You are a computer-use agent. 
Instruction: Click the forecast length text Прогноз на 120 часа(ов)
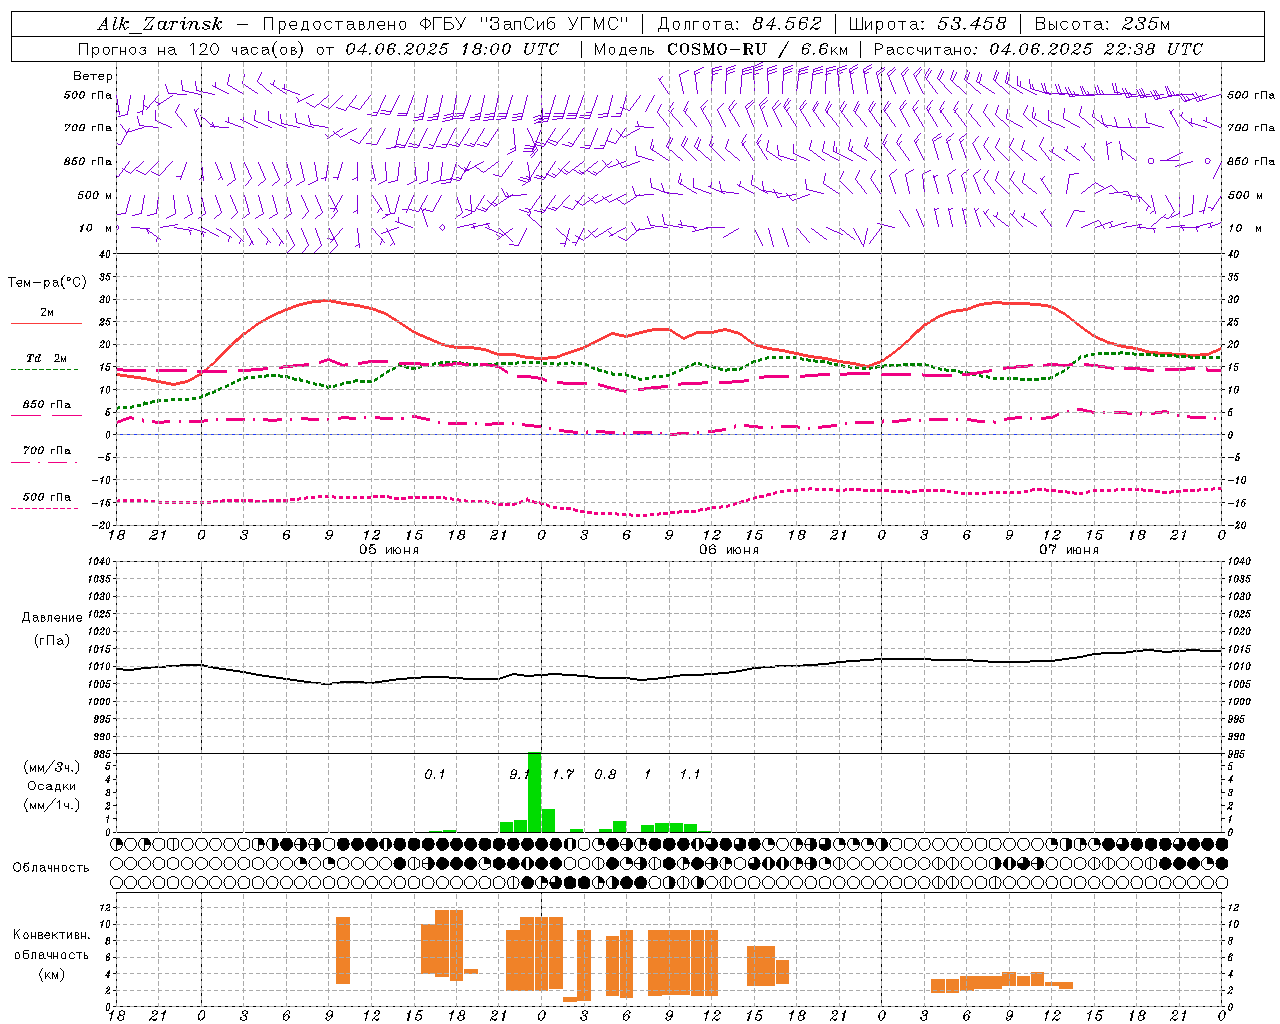pyautogui.click(x=192, y=49)
